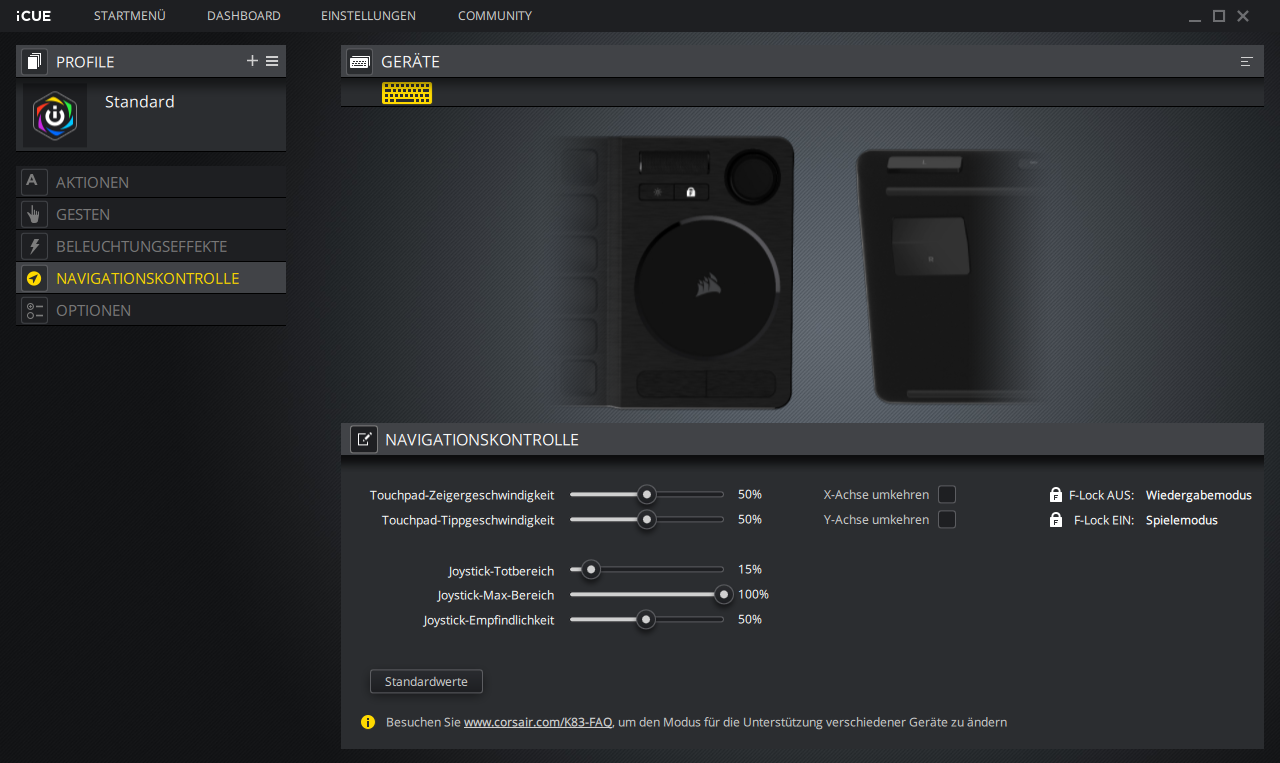
Task: Click the Standard profile rainbow icon
Action: click(x=55, y=117)
